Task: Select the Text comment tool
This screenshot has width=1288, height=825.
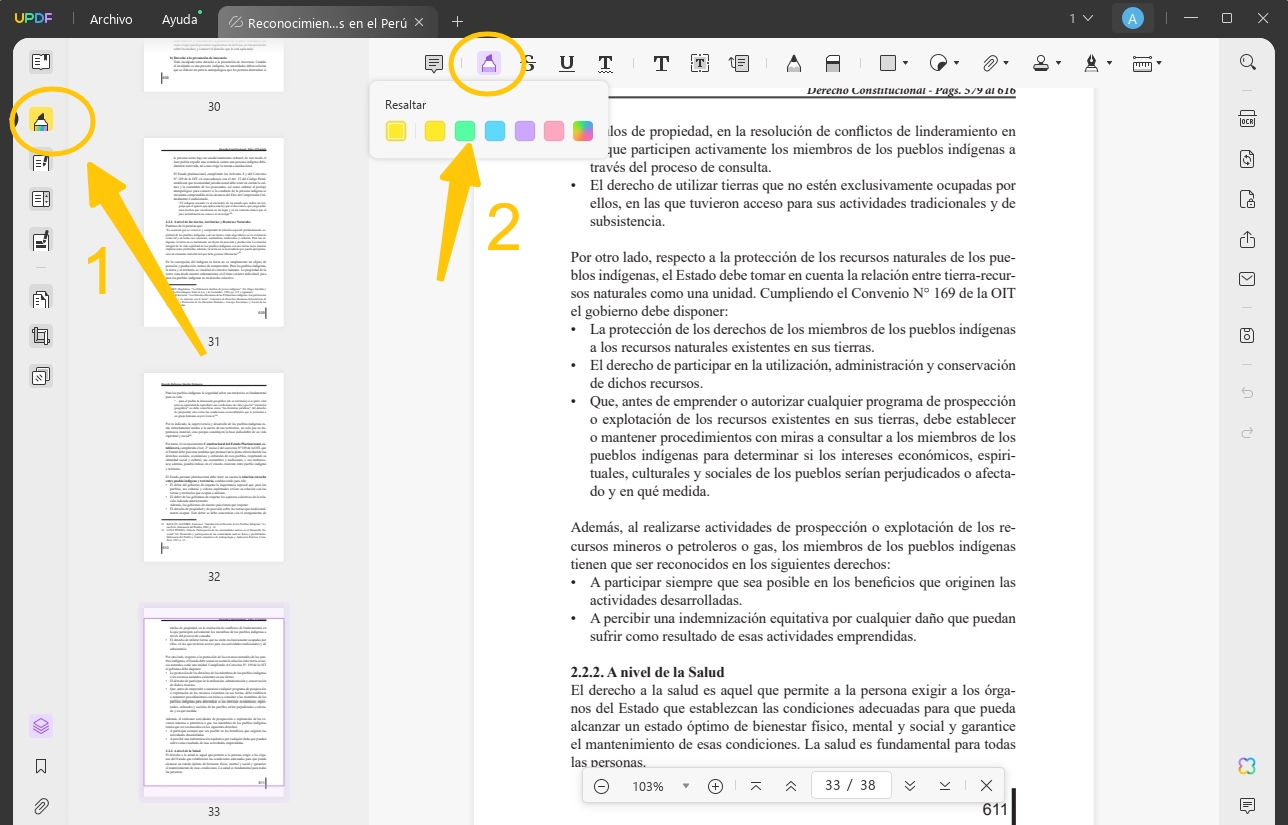Action: pyautogui.click(x=661, y=63)
